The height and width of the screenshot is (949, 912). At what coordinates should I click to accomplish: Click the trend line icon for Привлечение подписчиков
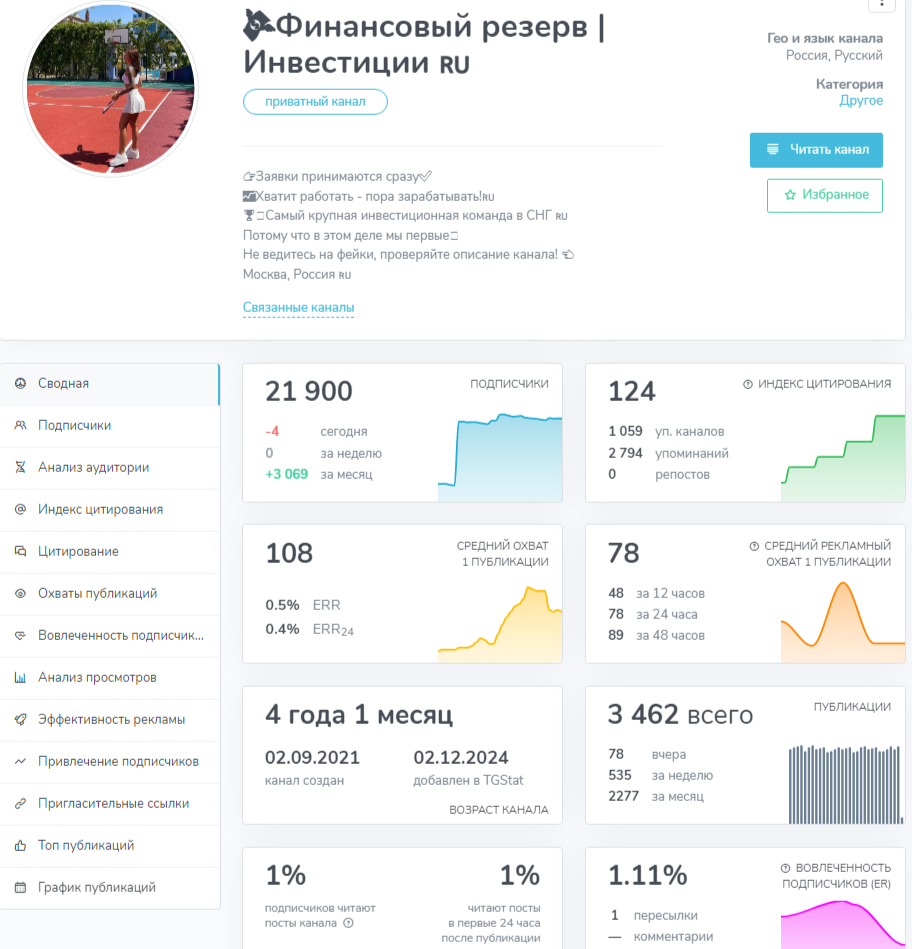point(21,761)
